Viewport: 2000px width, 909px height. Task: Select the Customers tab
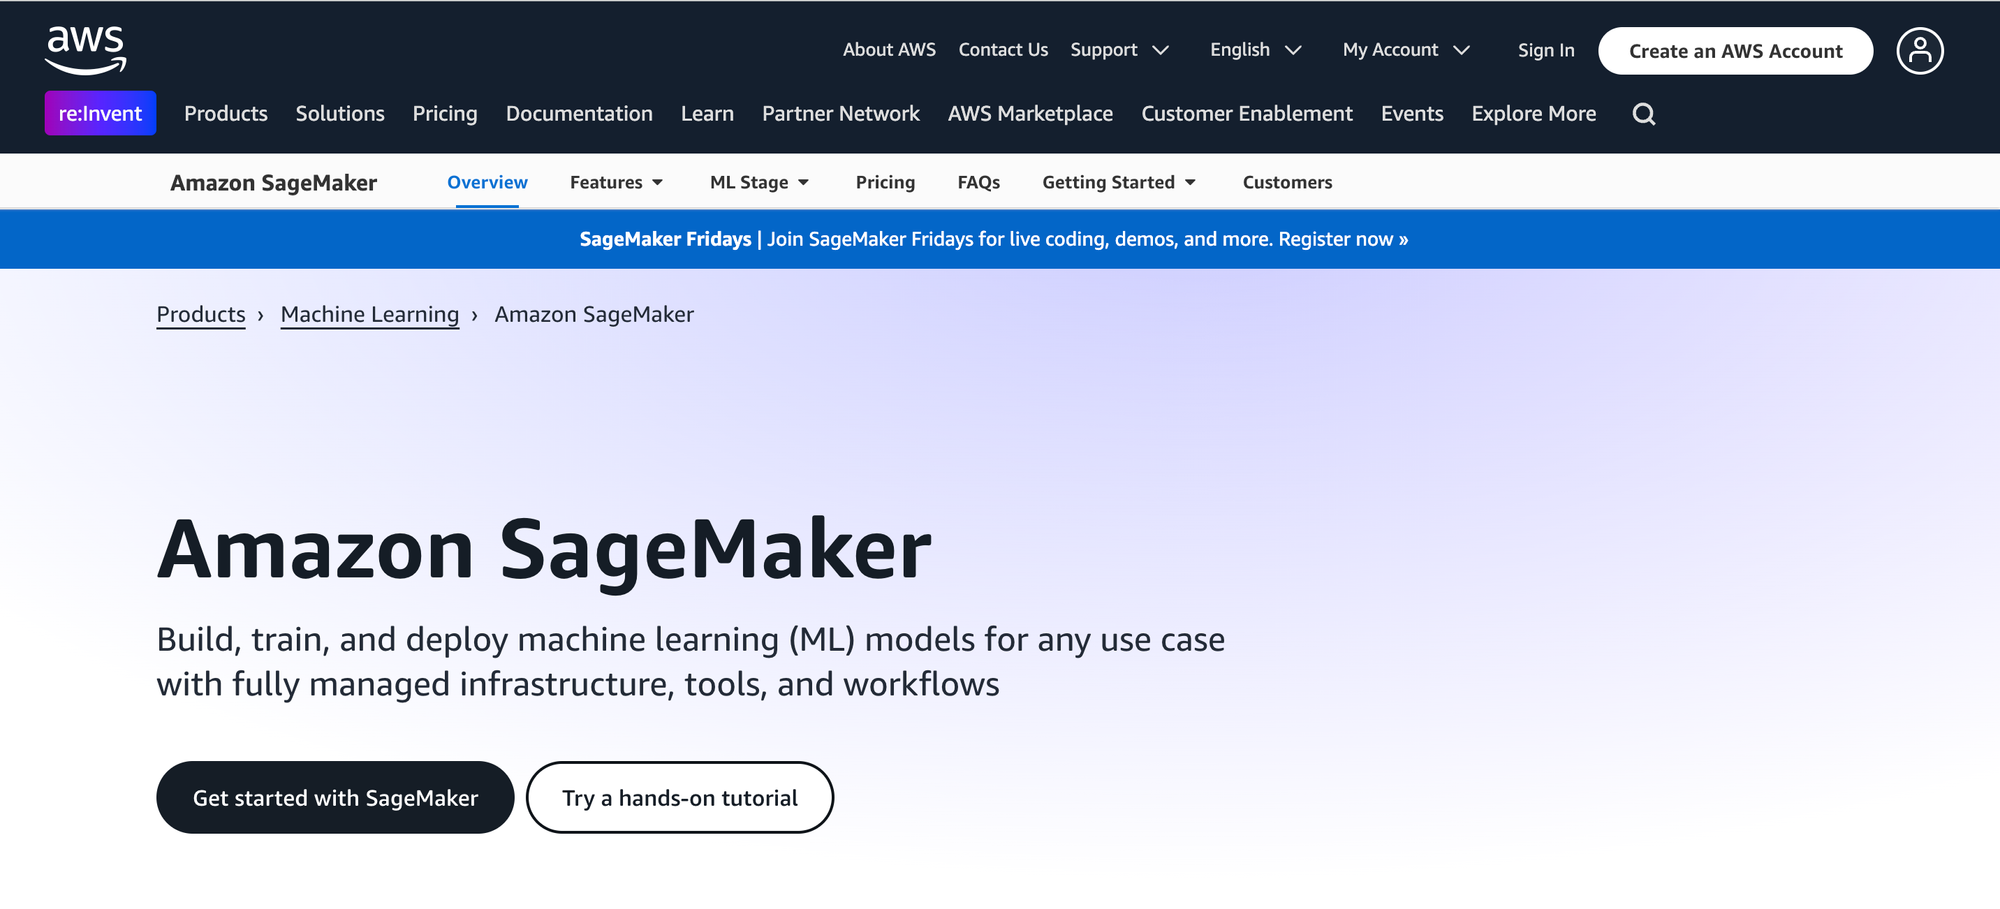click(x=1287, y=182)
